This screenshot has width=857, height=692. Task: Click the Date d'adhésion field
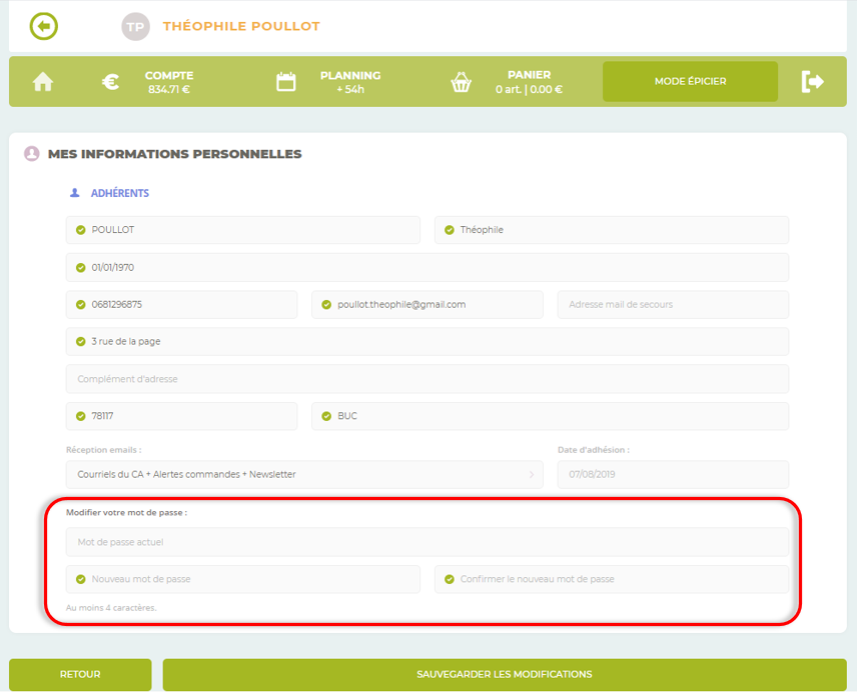click(672, 474)
